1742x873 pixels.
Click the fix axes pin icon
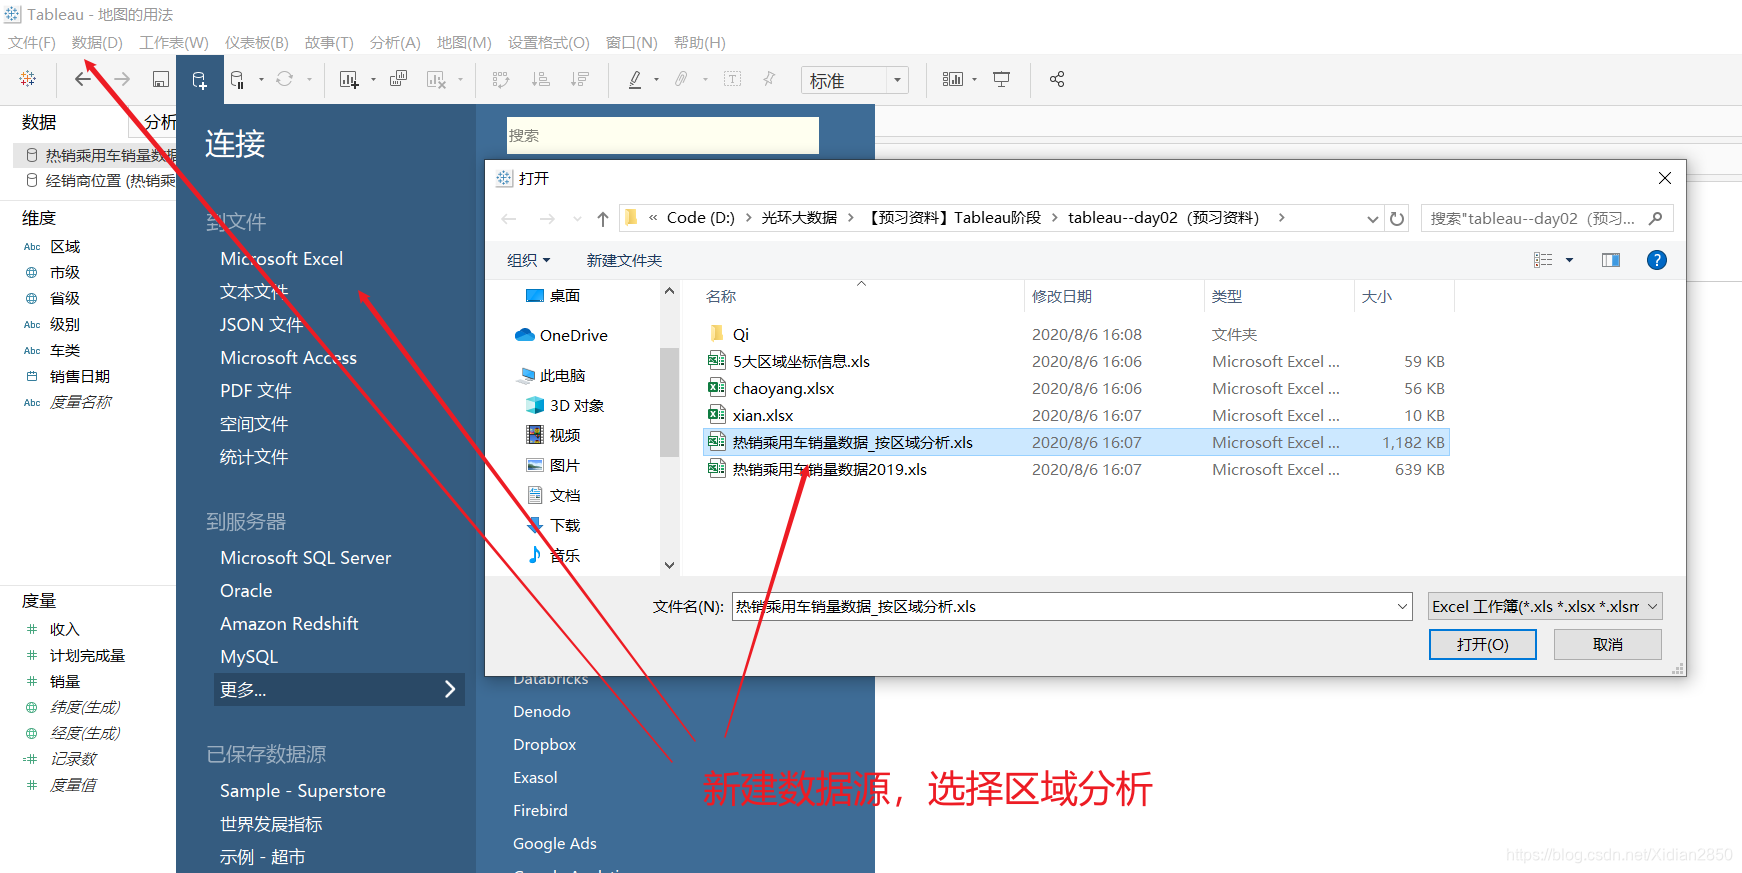[x=769, y=79]
